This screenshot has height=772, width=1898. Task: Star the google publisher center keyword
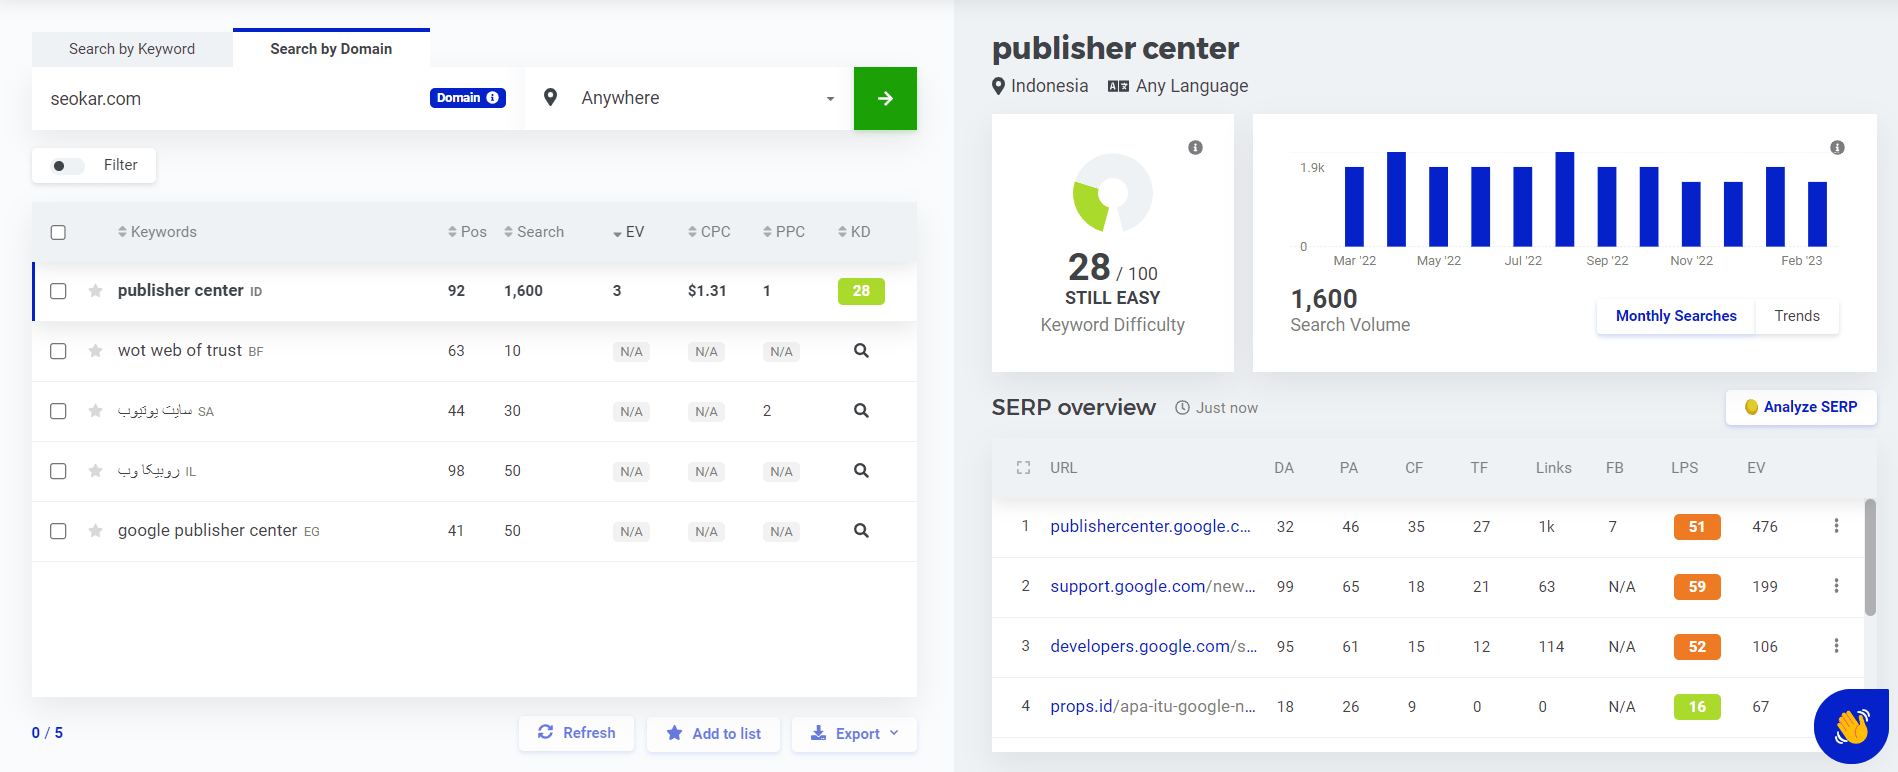coord(95,531)
